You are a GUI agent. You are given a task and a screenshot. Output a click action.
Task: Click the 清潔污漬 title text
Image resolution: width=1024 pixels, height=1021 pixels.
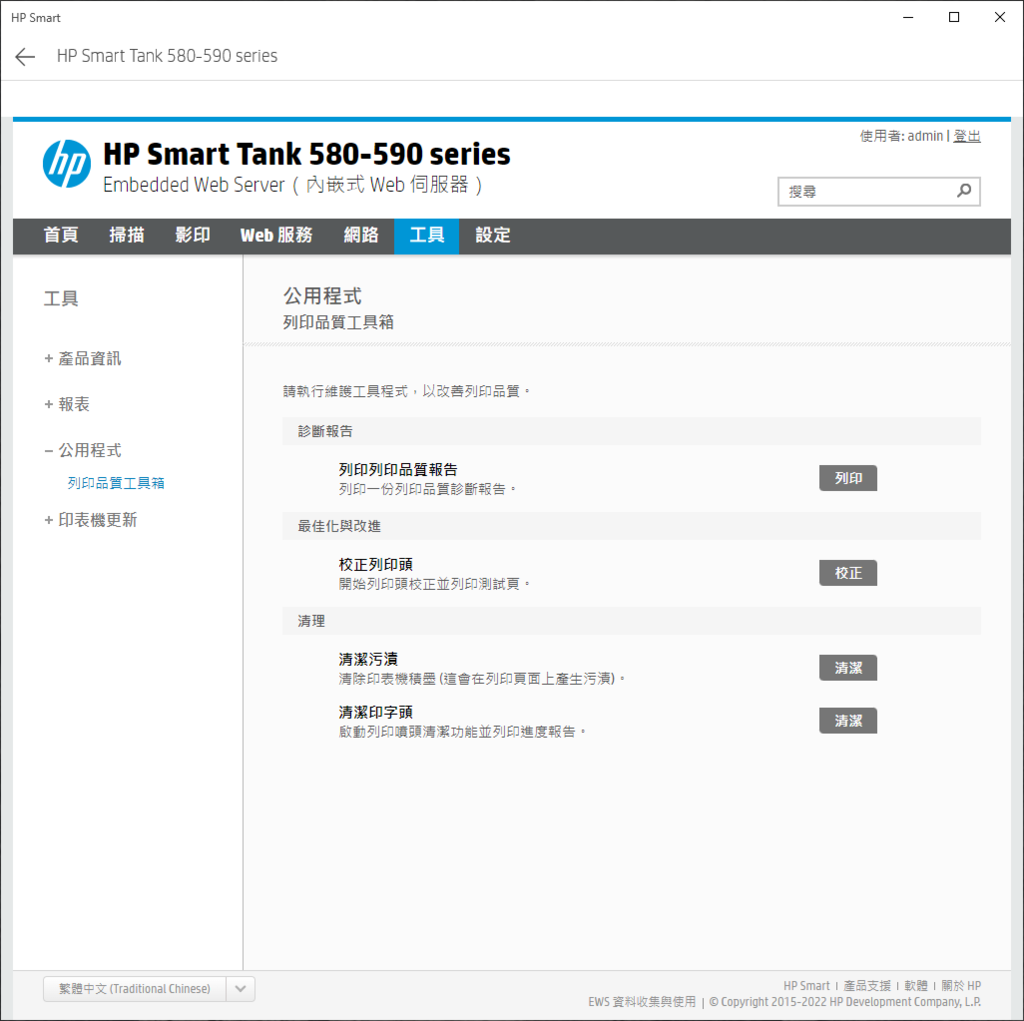point(368,659)
